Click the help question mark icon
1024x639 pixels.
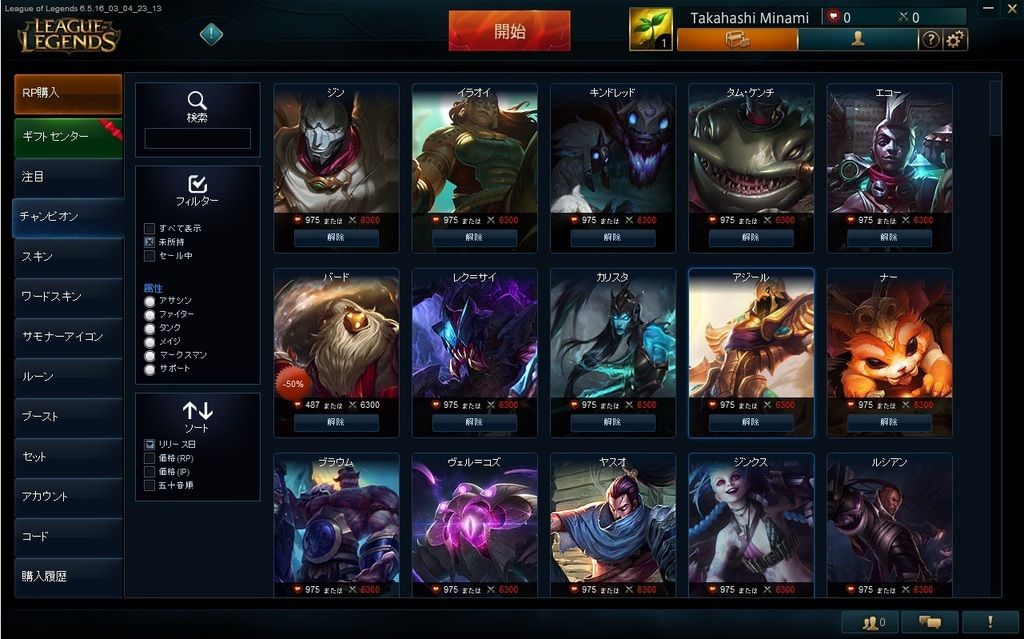tap(930, 40)
